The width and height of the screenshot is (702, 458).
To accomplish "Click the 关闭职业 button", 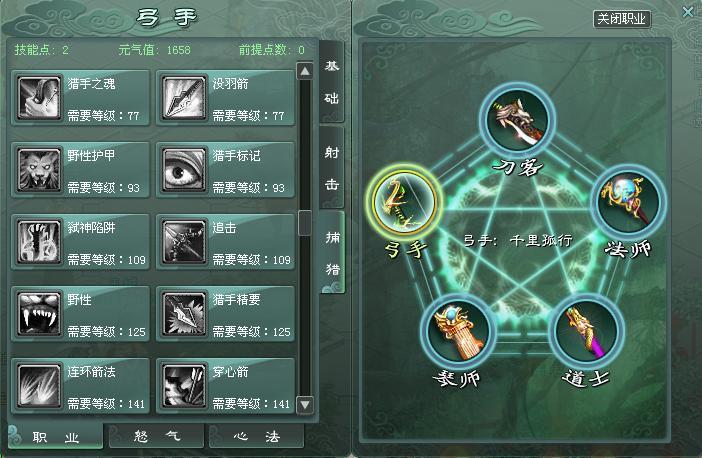I will (x=621, y=19).
